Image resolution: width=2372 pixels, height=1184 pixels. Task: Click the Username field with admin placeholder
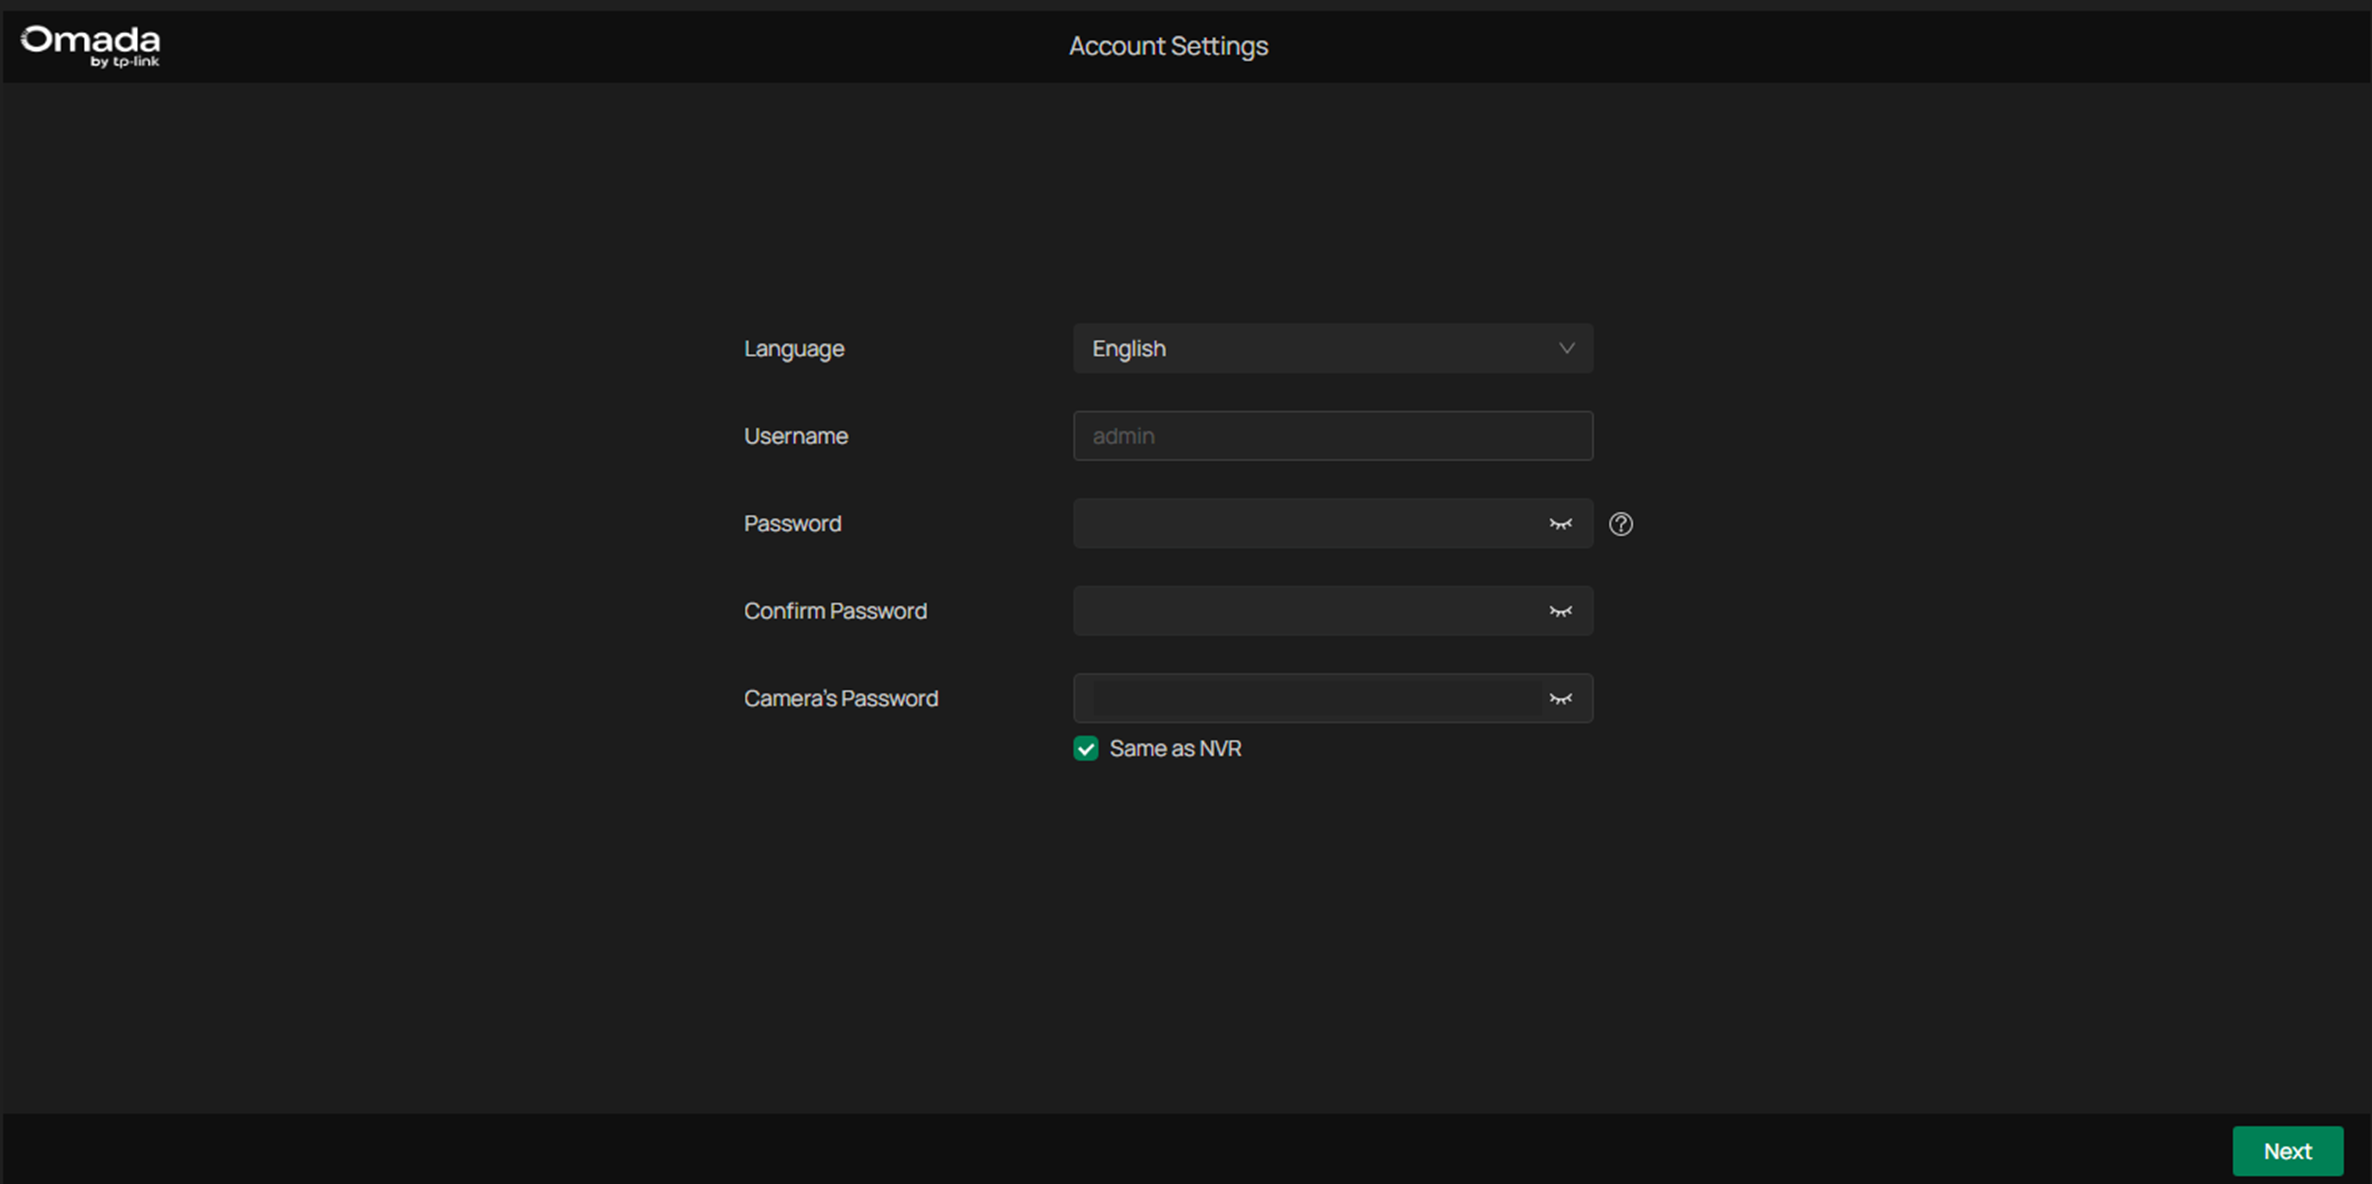1333,436
